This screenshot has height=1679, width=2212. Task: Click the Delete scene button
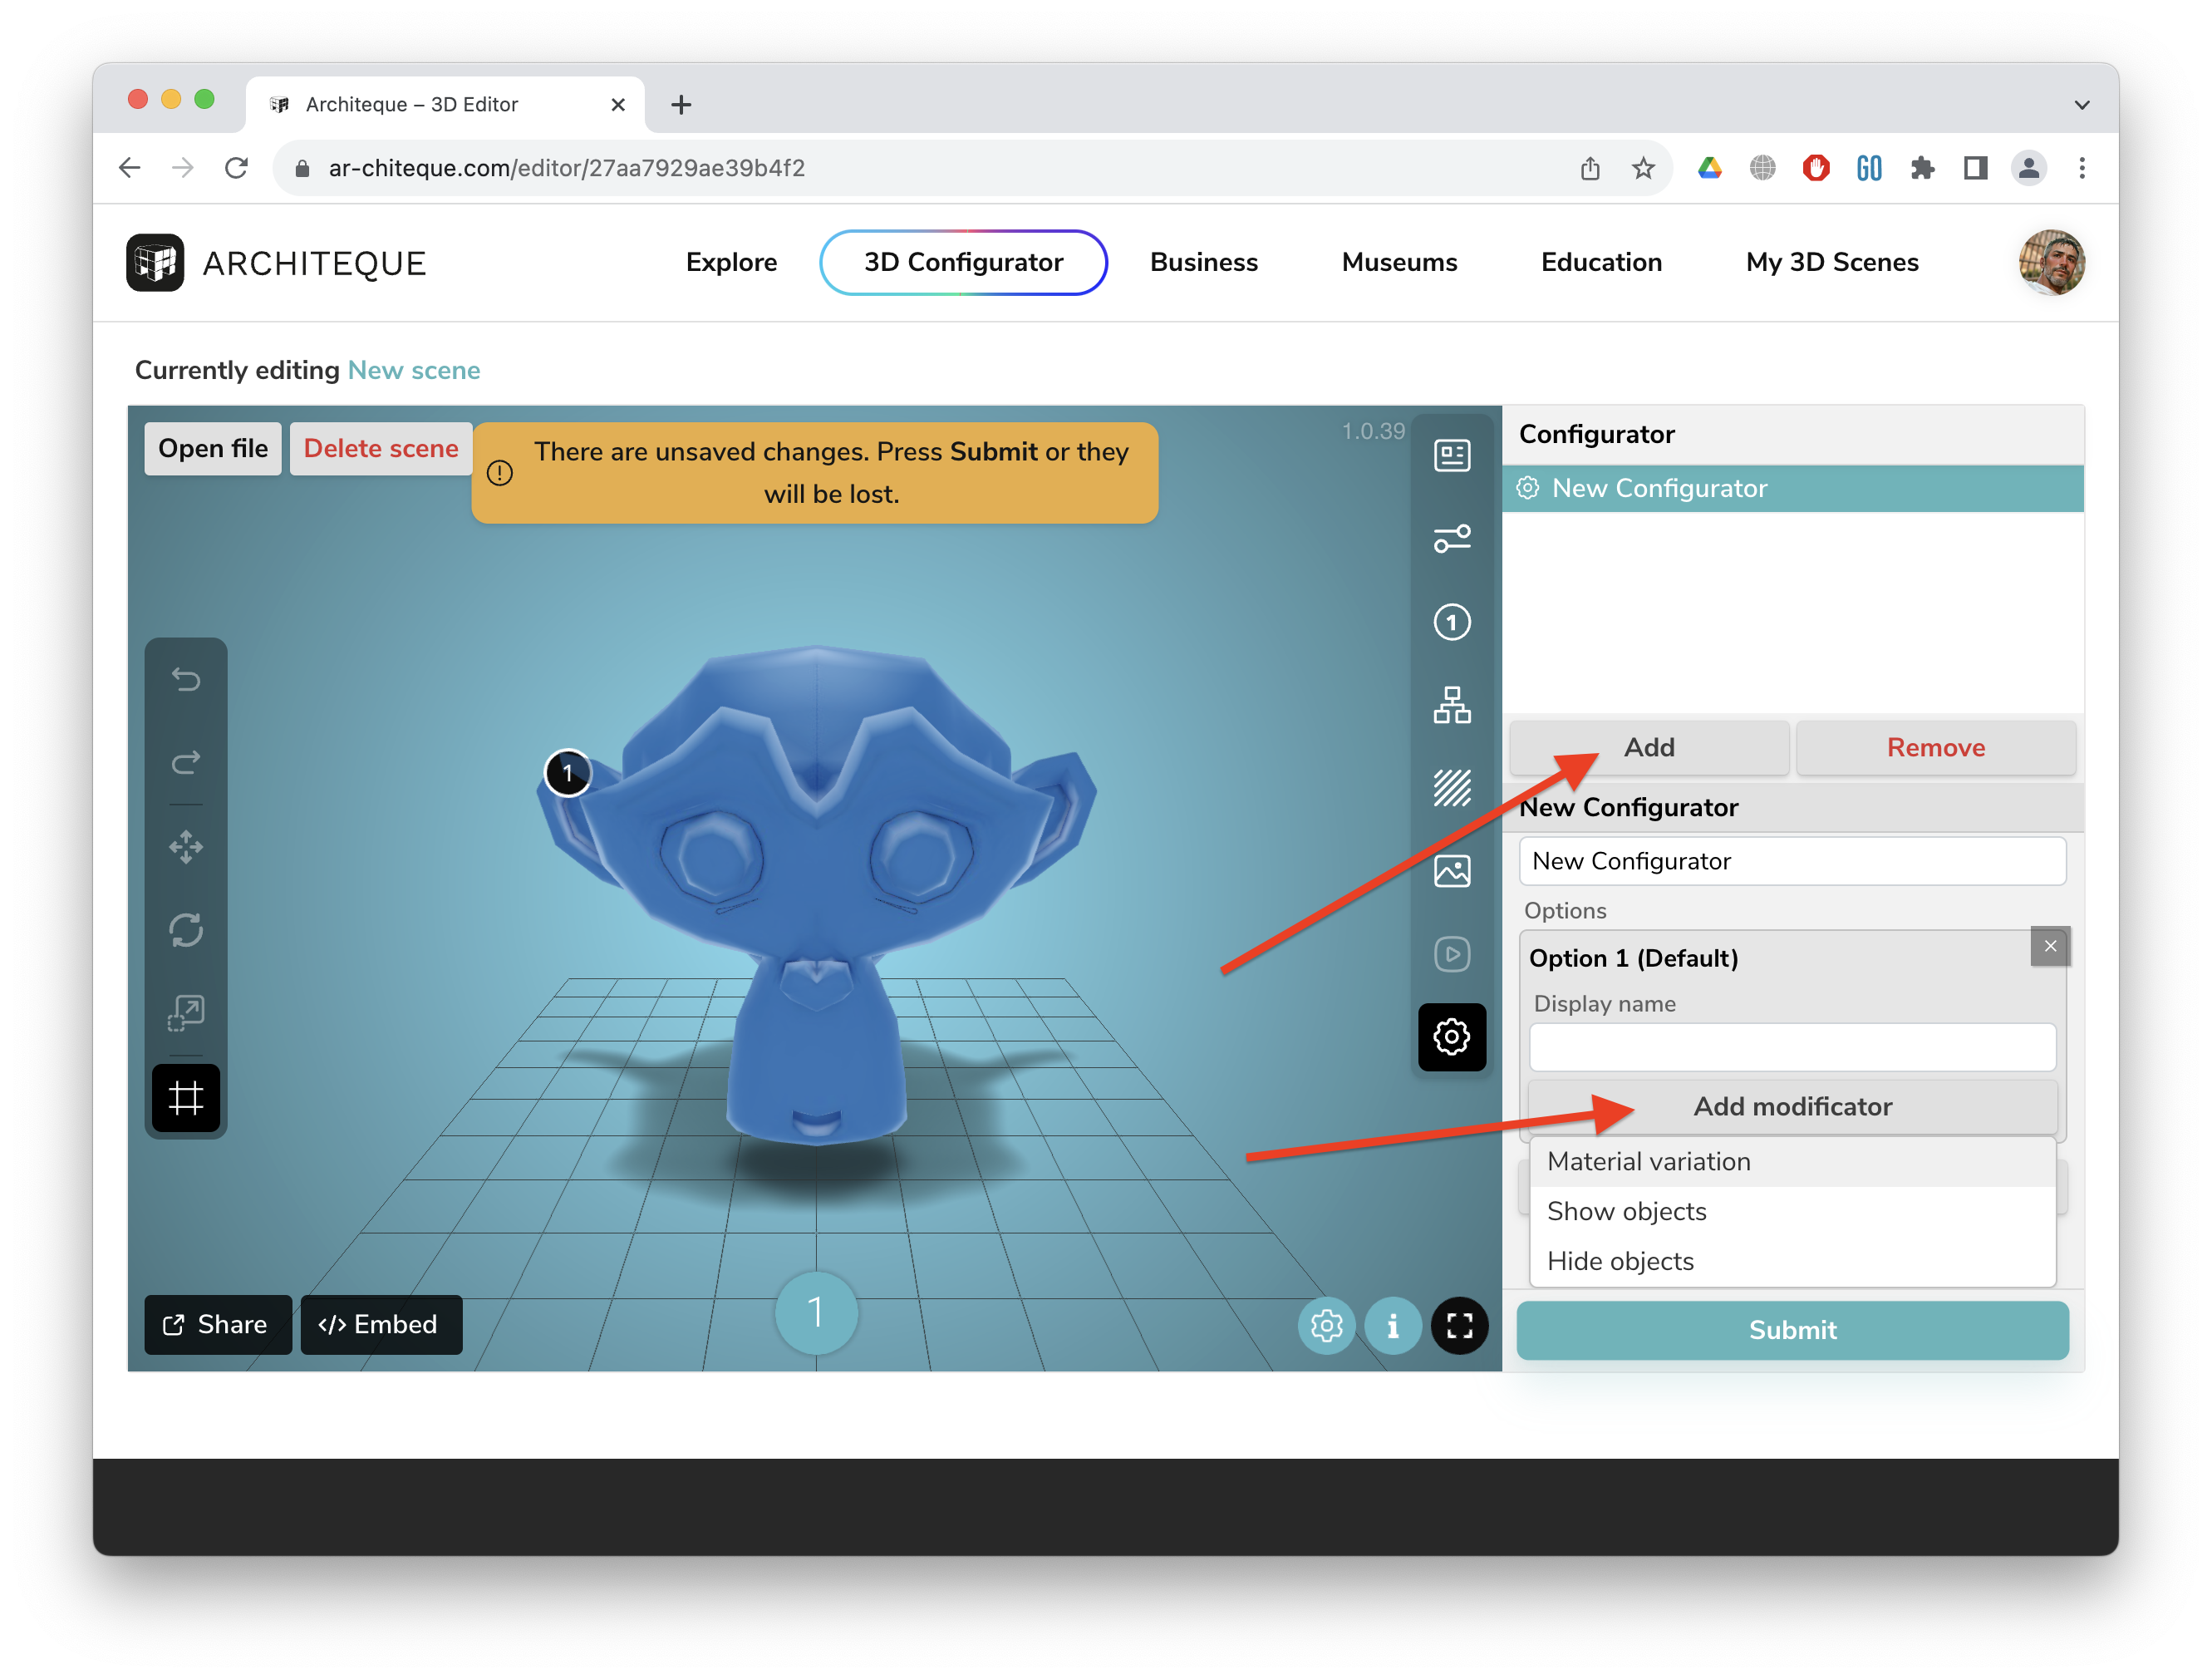[x=381, y=448]
